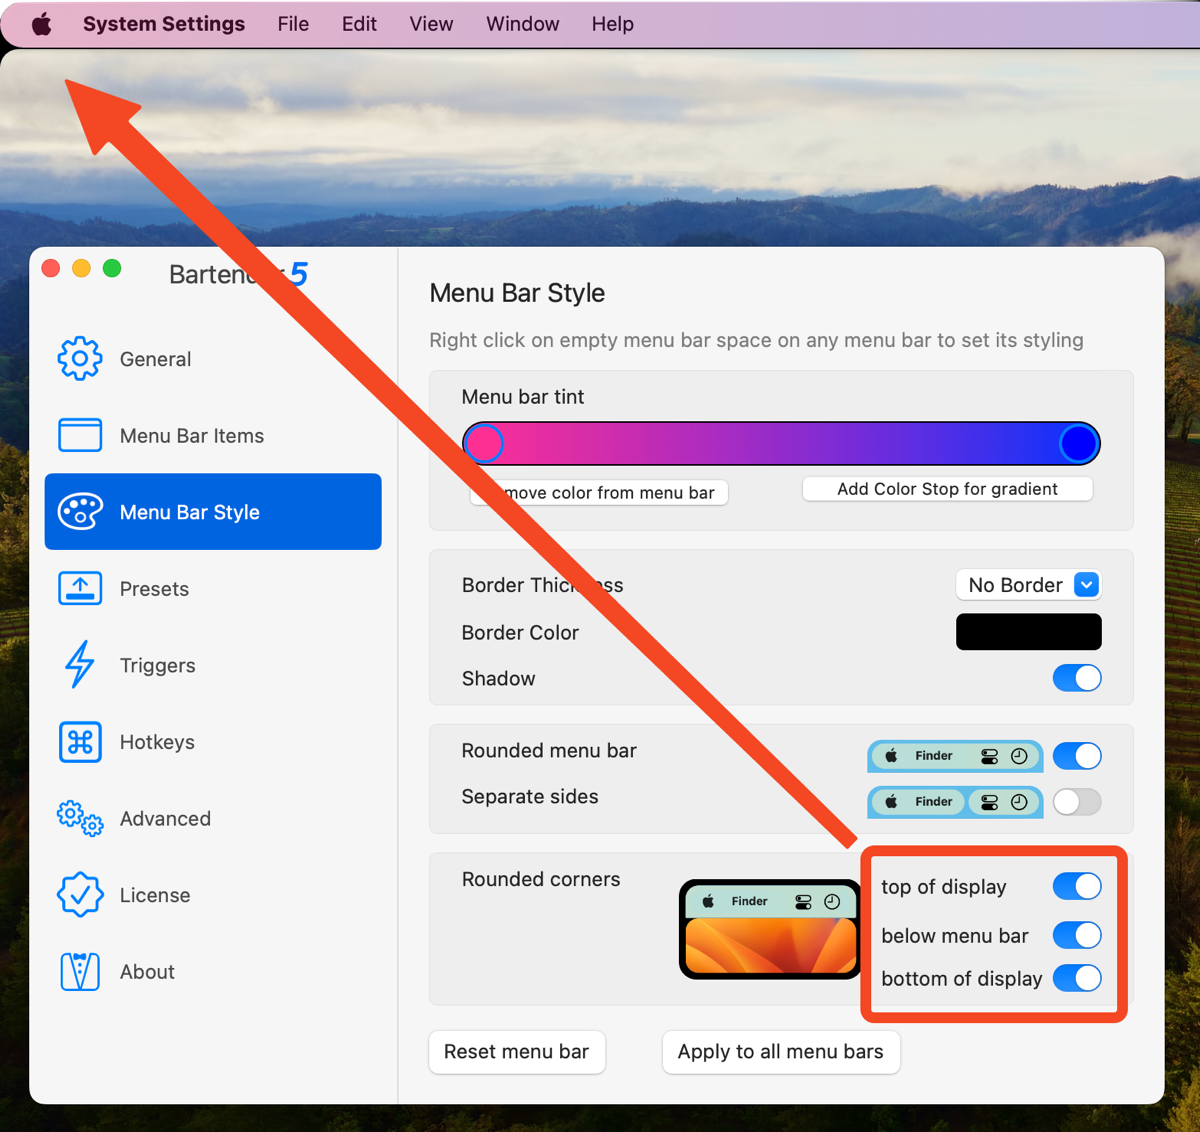Open the Apple menu
This screenshot has height=1132, width=1200.
(x=41, y=24)
